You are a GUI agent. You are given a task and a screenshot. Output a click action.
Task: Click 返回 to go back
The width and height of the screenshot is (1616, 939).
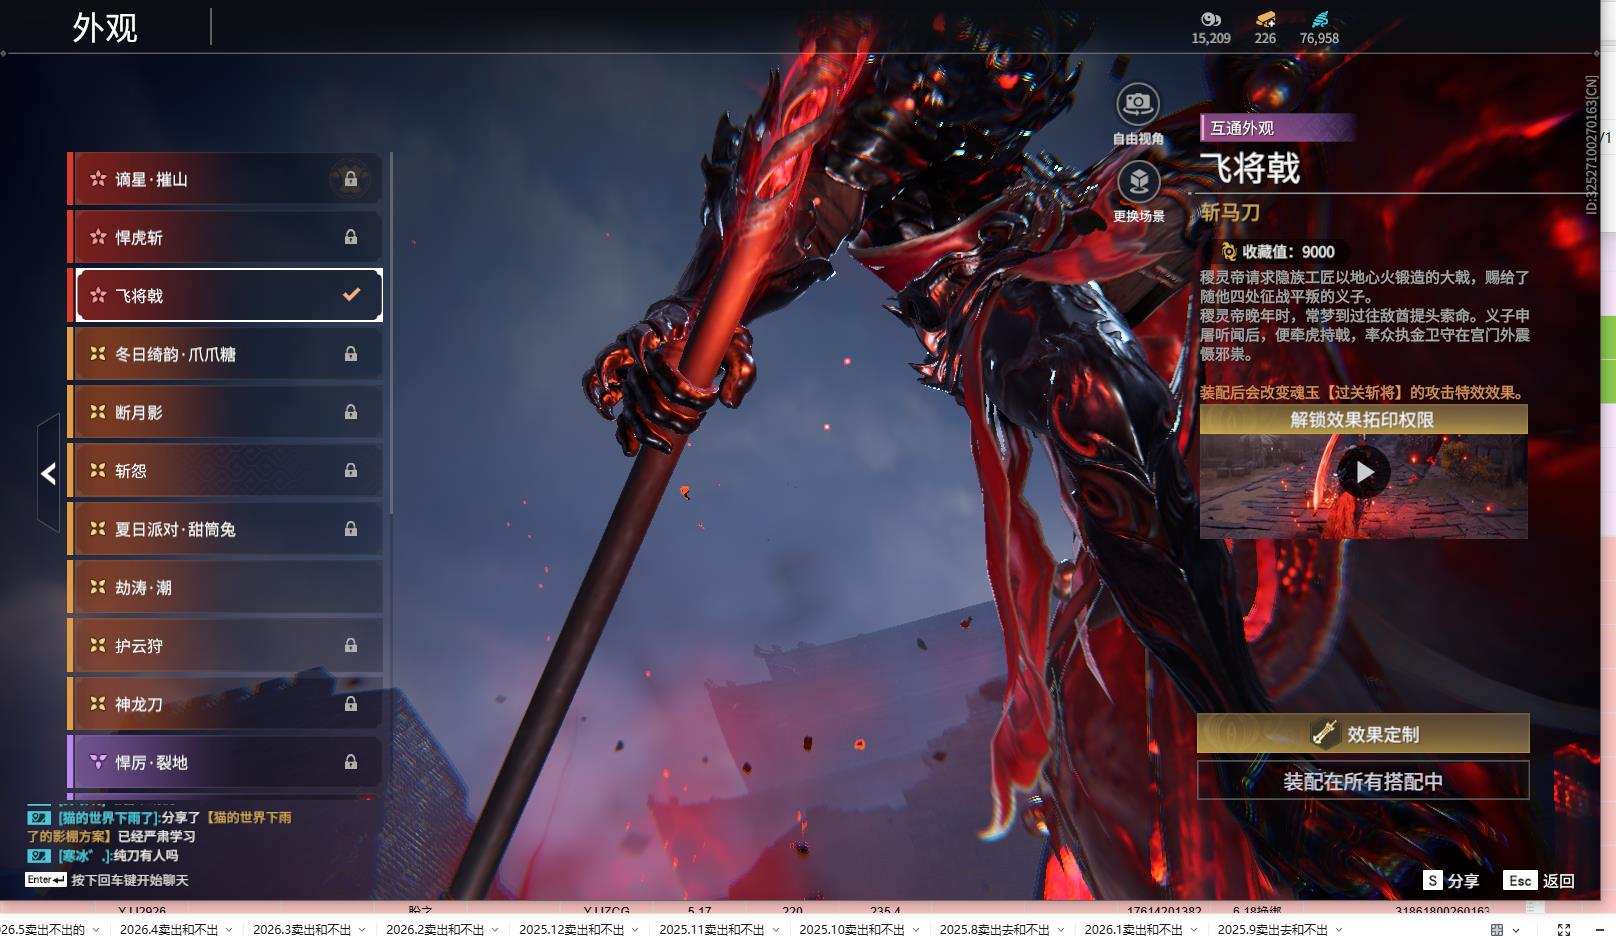(1558, 881)
